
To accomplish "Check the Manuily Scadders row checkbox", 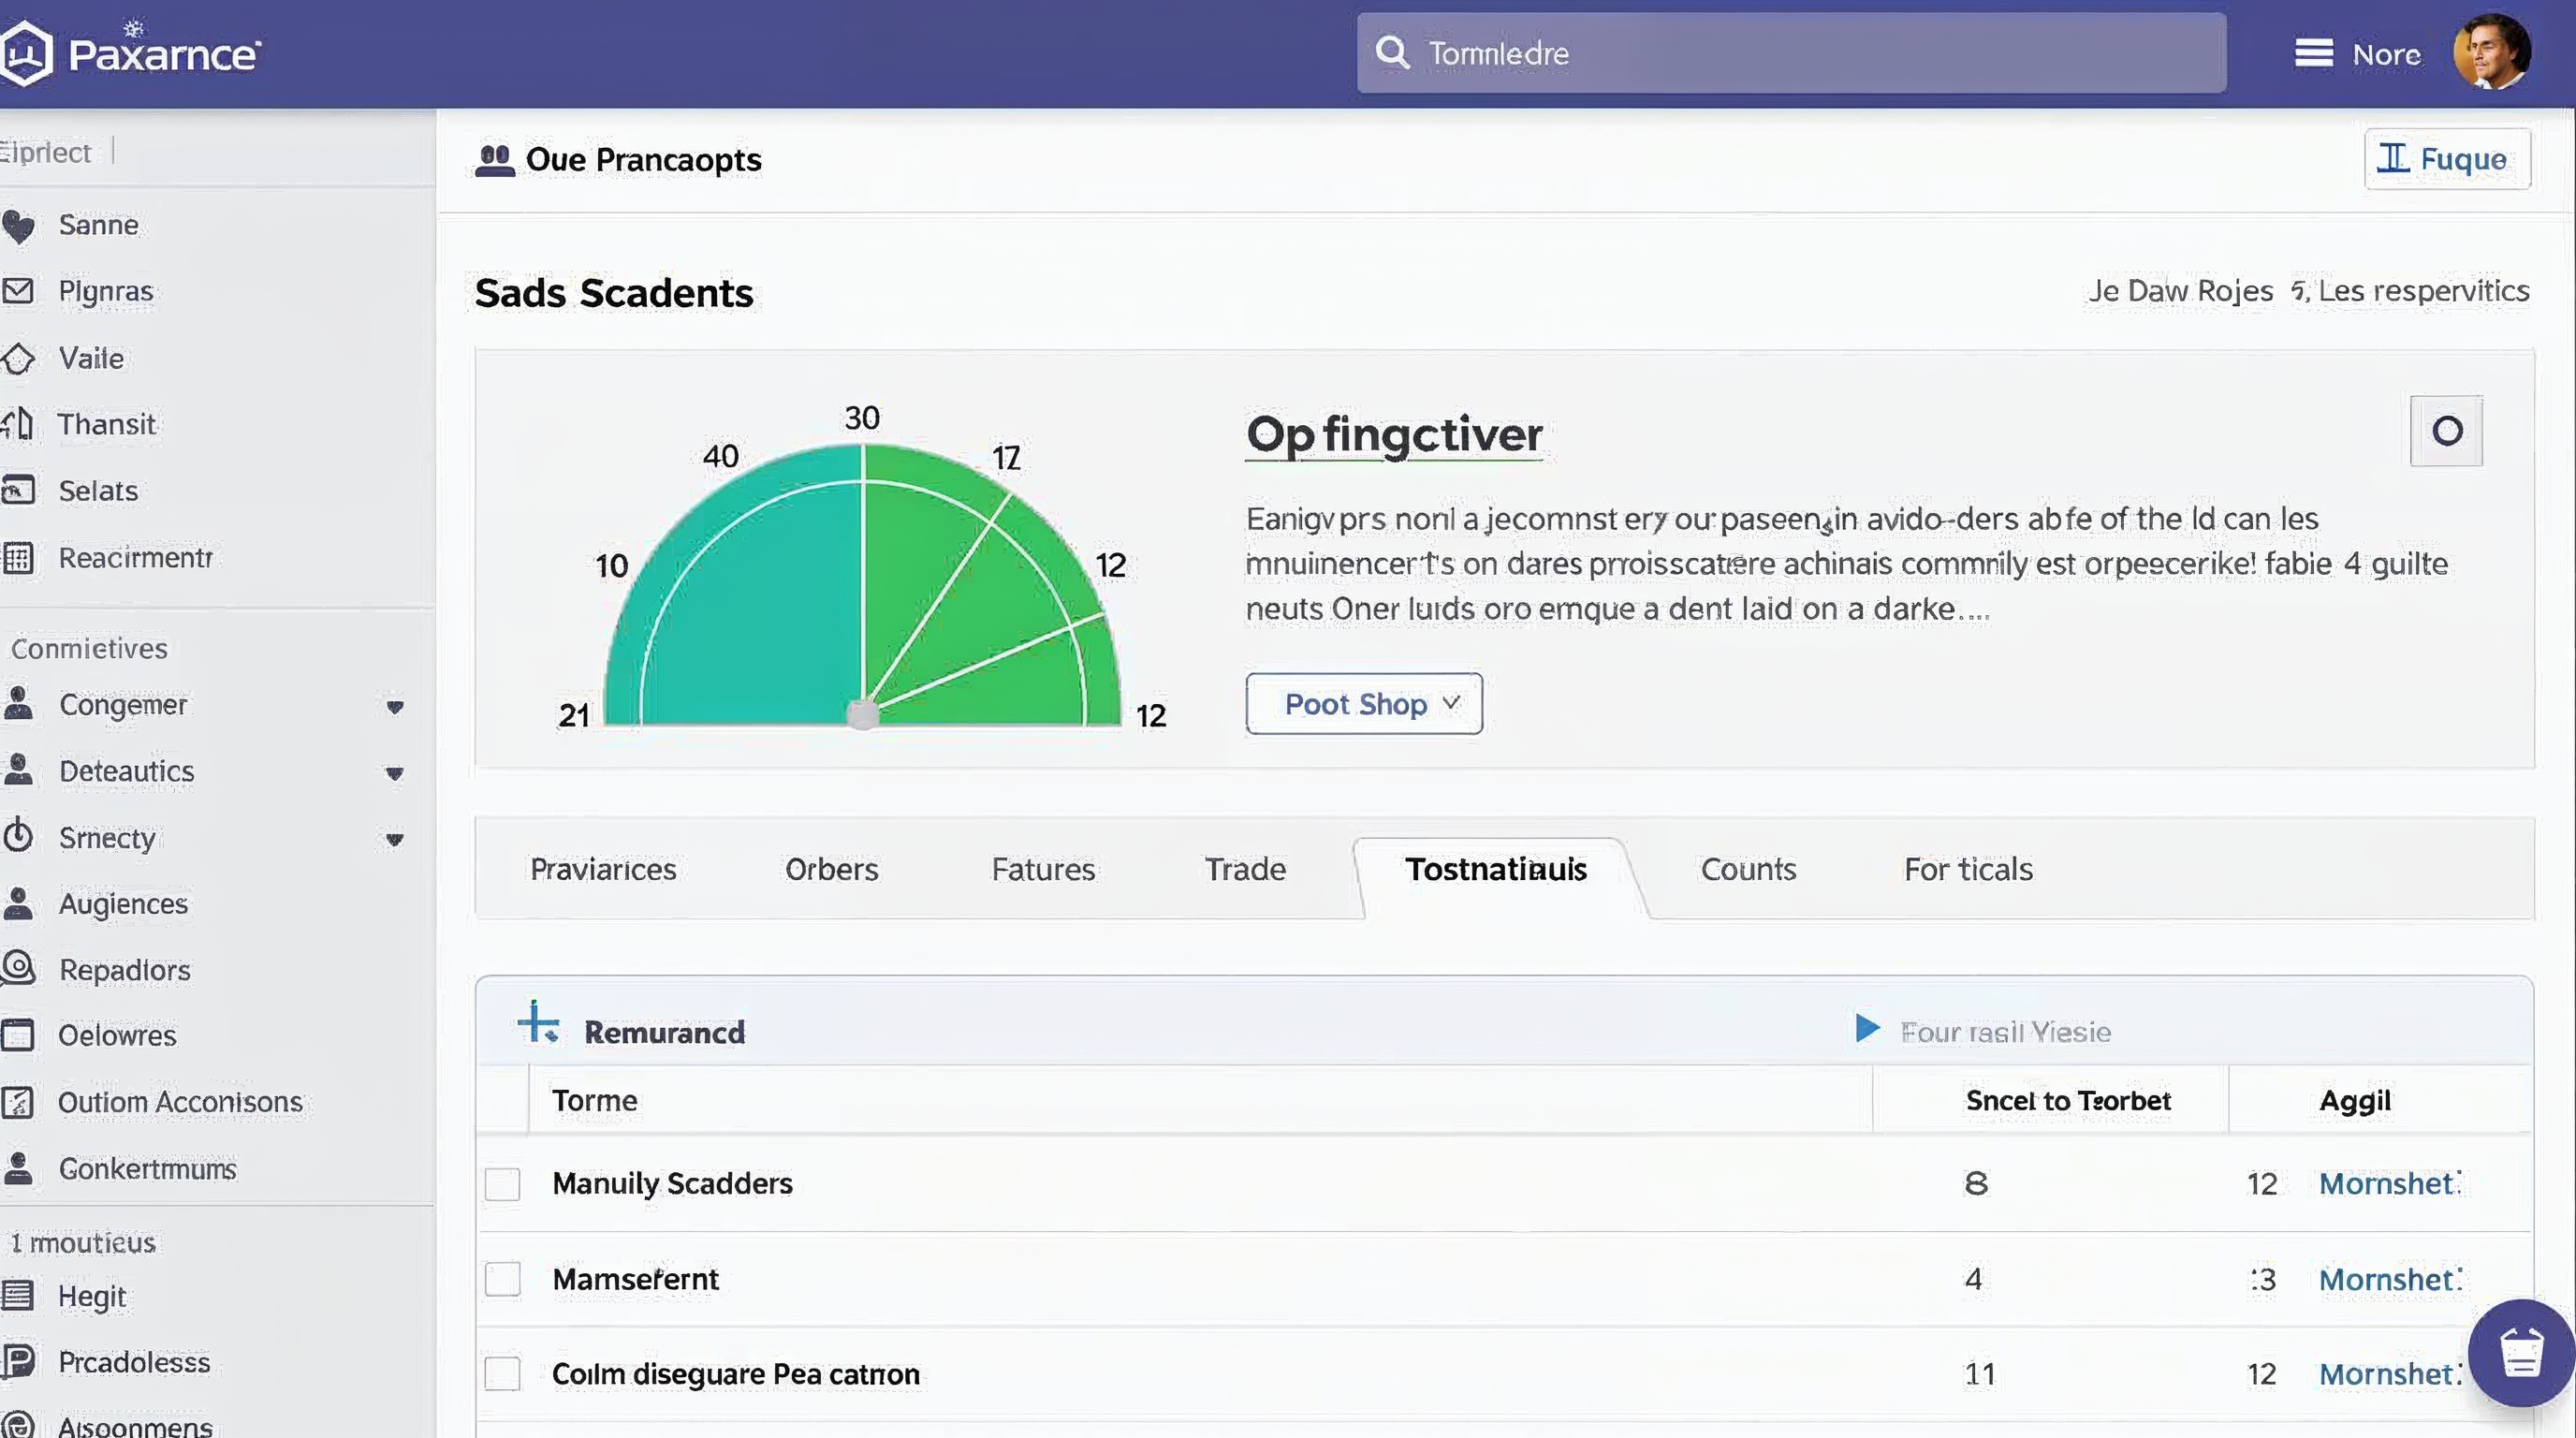I will 502,1184.
